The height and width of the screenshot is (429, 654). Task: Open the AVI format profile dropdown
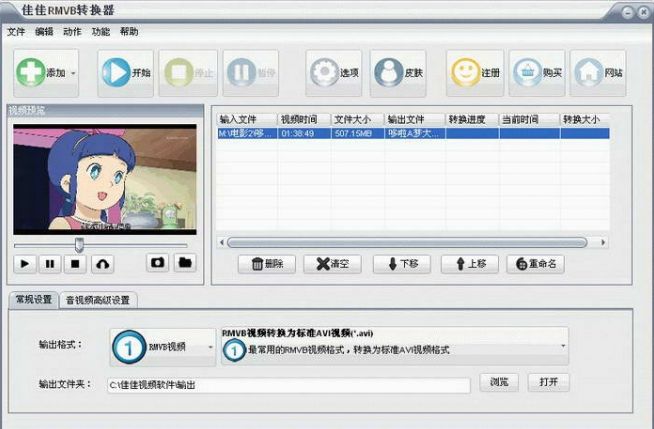tap(395, 346)
